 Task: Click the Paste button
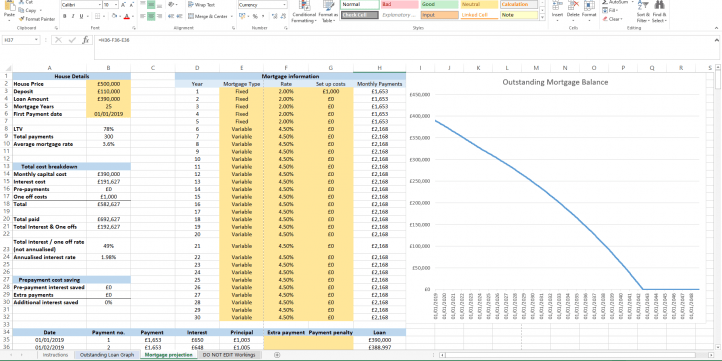[9, 11]
